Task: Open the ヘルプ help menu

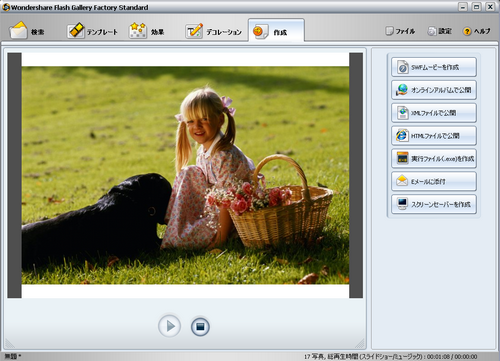Action: pos(477,31)
